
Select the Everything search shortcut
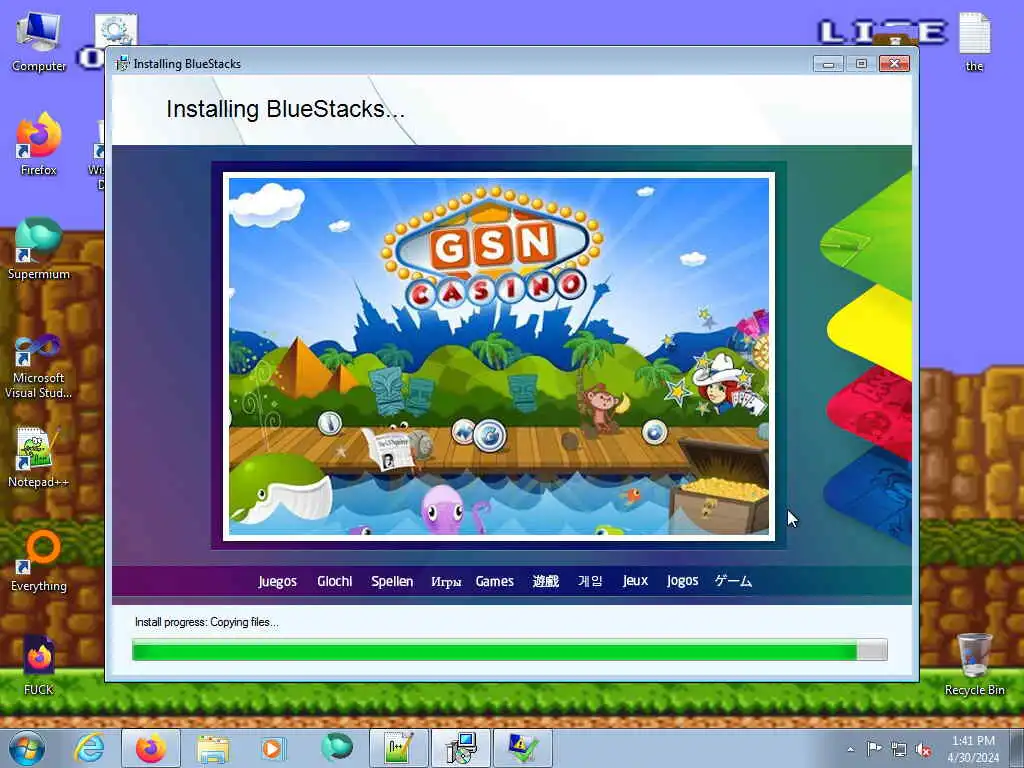[x=39, y=560]
